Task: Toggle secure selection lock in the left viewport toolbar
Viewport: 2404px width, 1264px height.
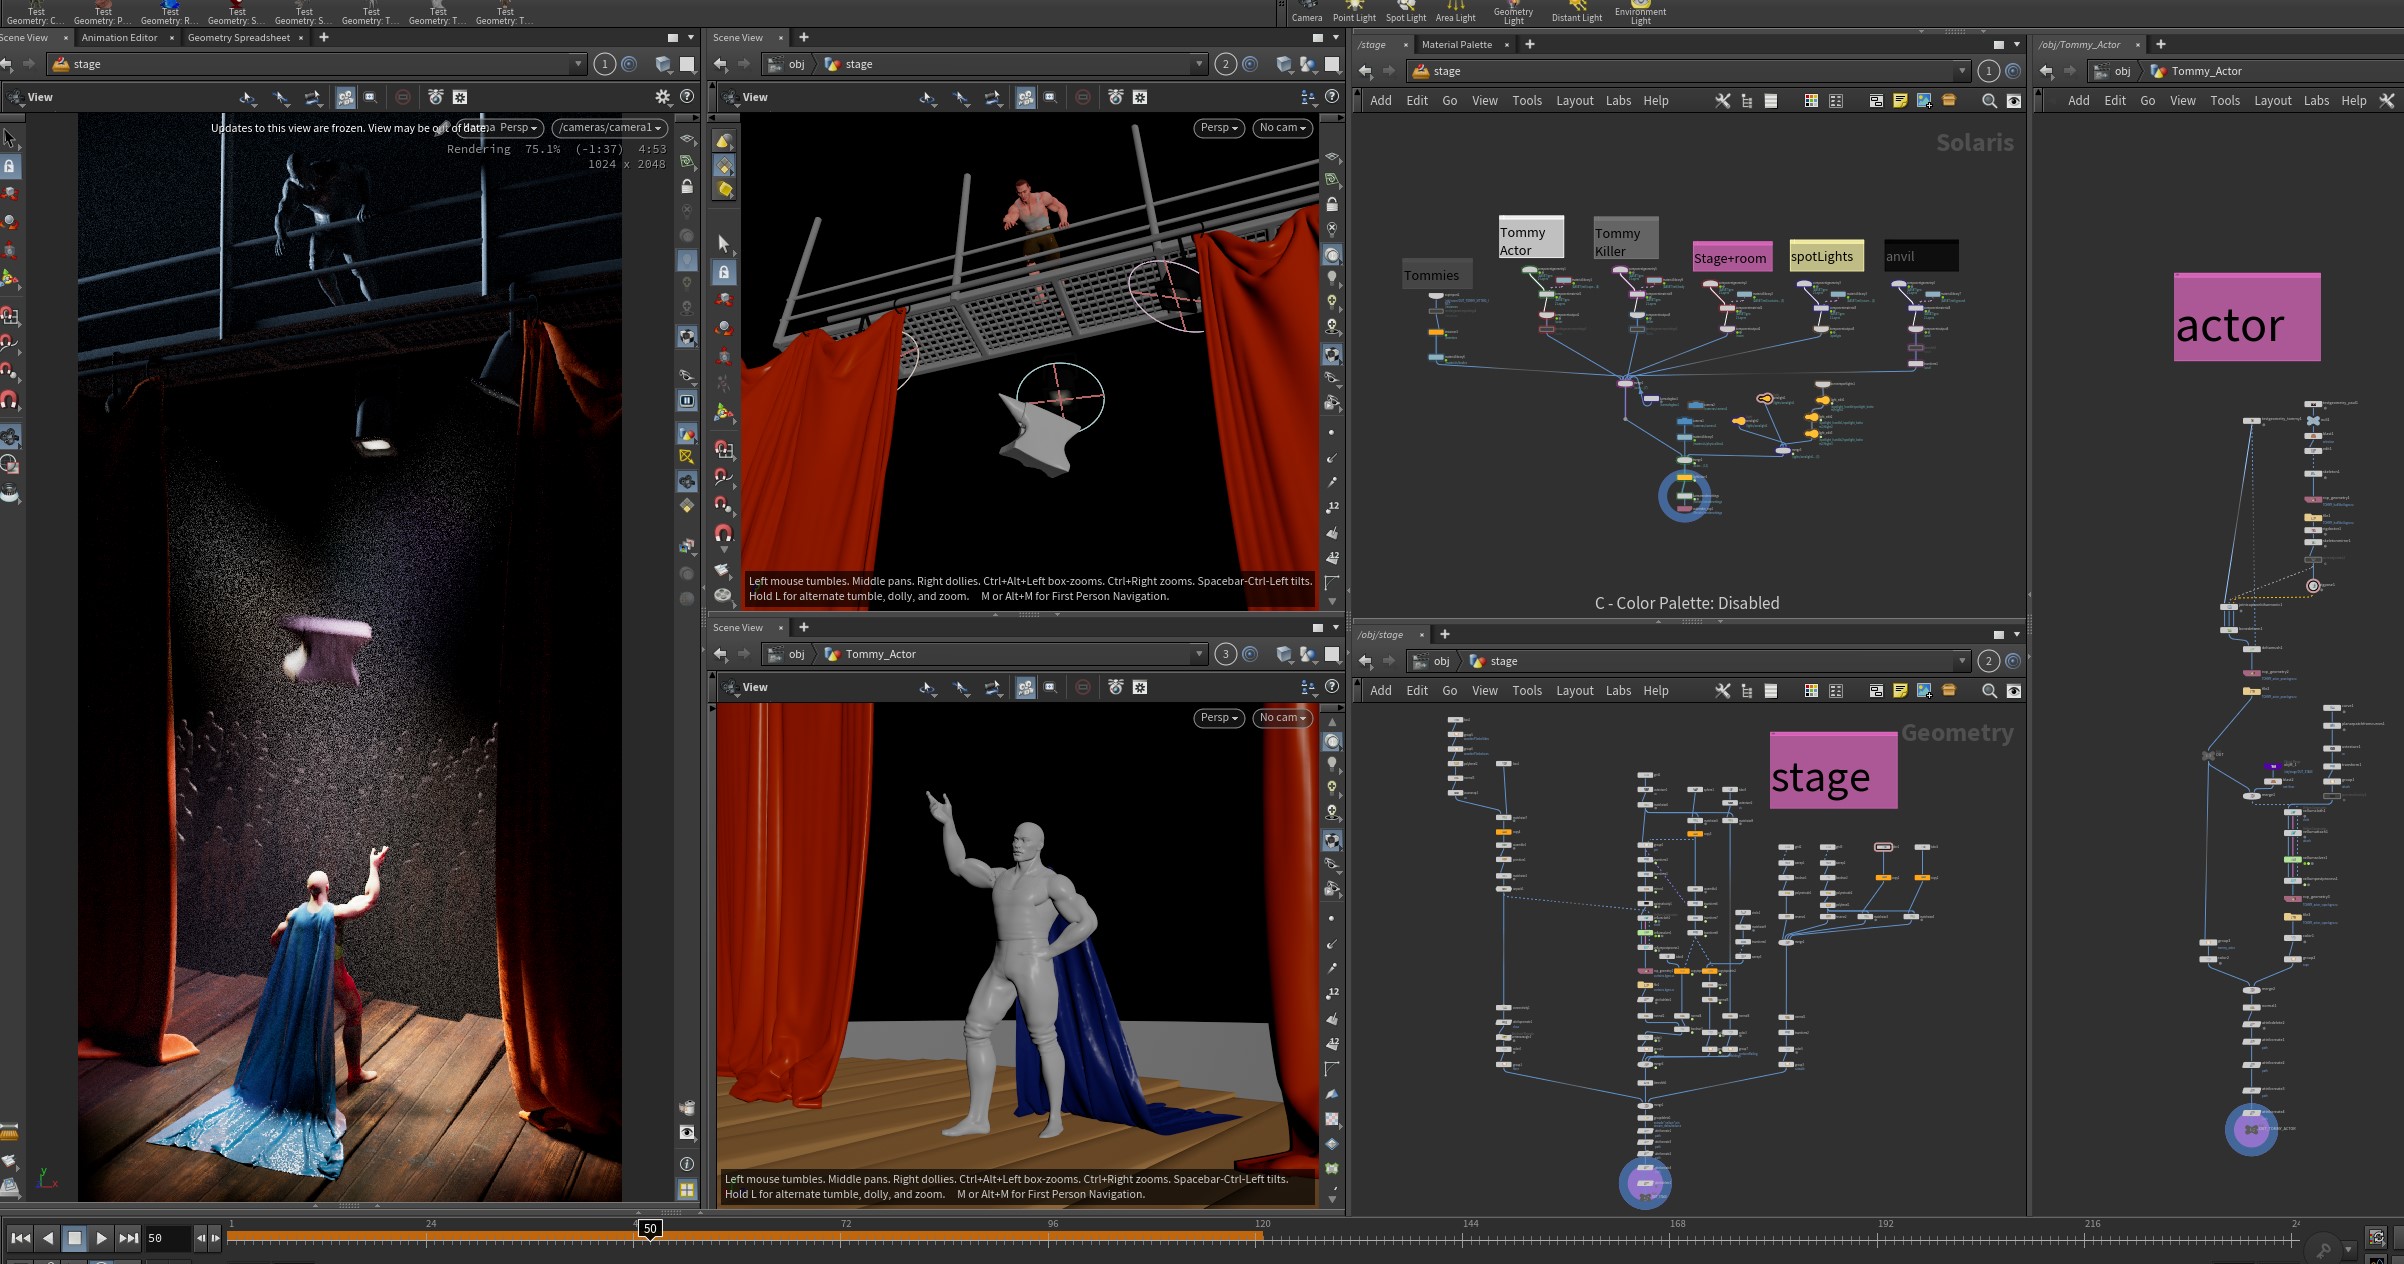Action: point(10,166)
